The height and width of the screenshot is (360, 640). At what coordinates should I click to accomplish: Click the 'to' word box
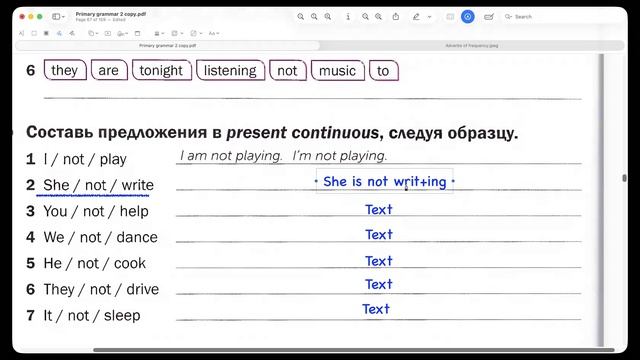[x=383, y=70]
